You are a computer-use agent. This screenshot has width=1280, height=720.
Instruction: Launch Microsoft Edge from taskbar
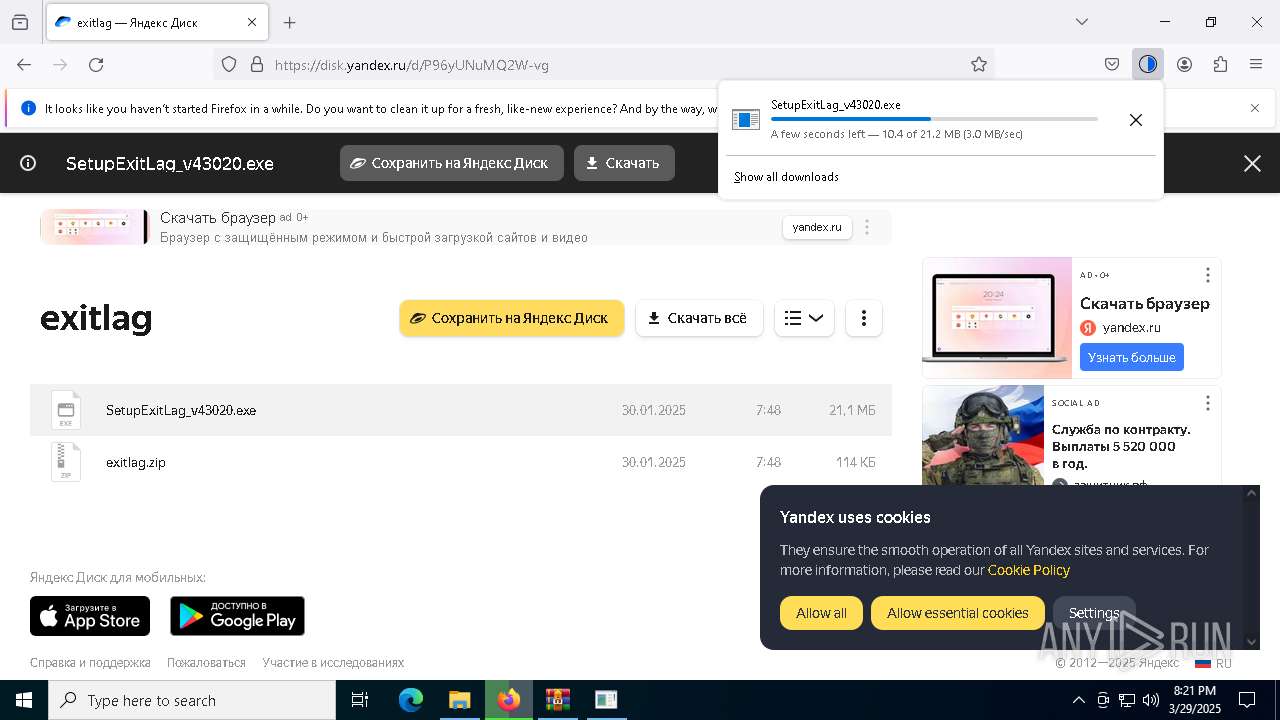point(411,700)
